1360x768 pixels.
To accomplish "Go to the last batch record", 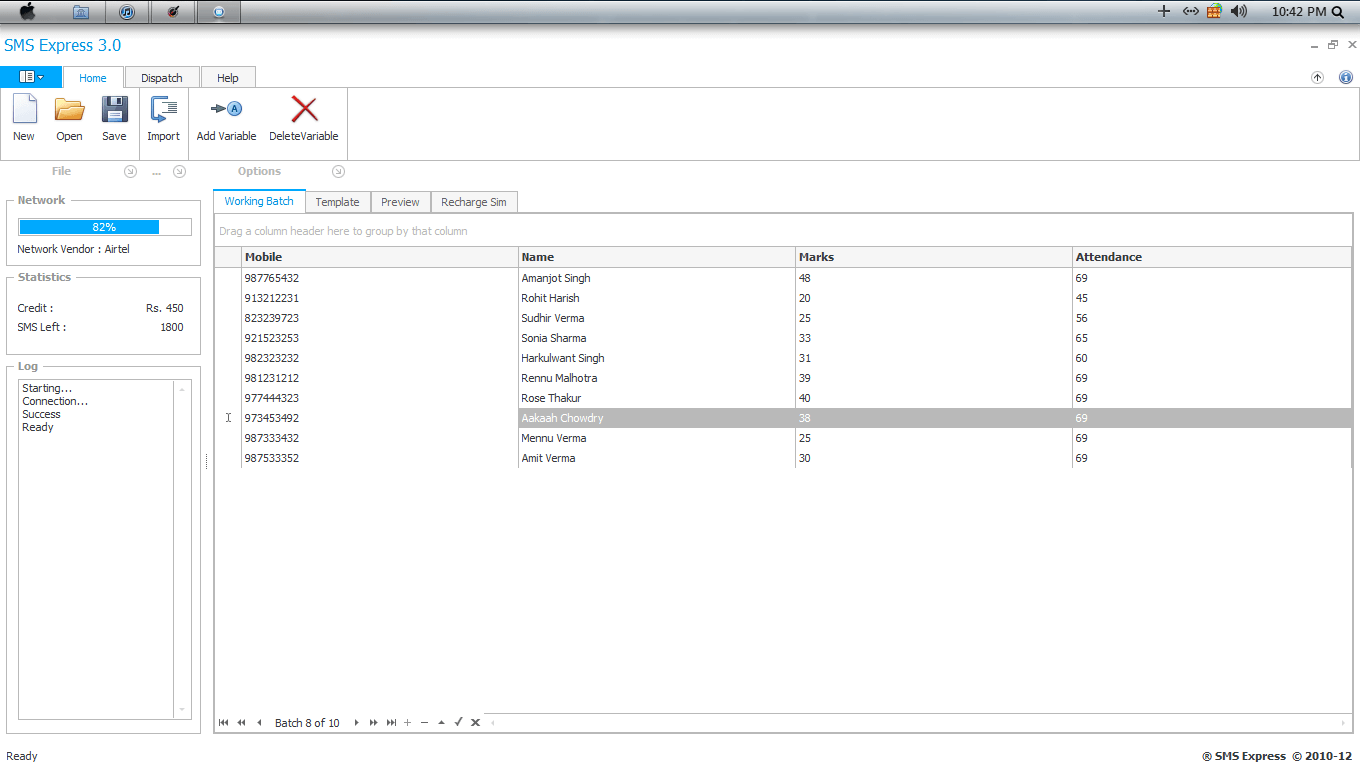I will point(391,723).
